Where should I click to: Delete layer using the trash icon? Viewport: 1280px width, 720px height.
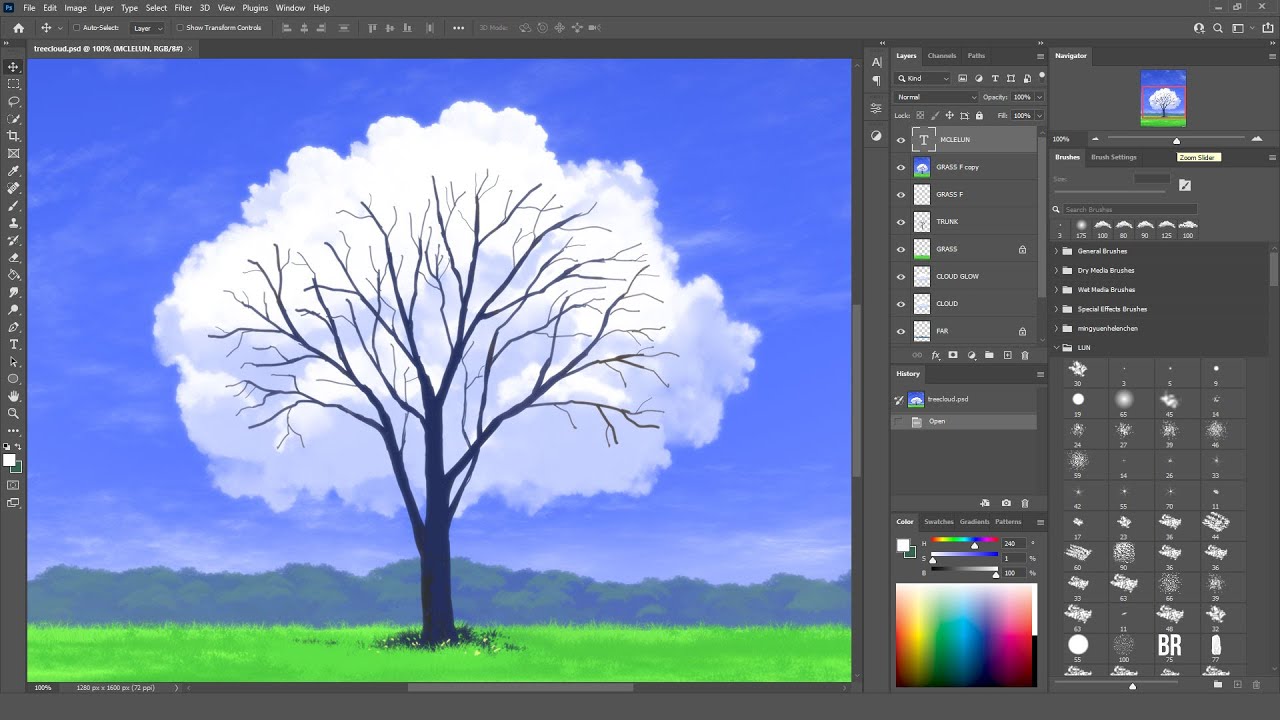coord(1025,355)
